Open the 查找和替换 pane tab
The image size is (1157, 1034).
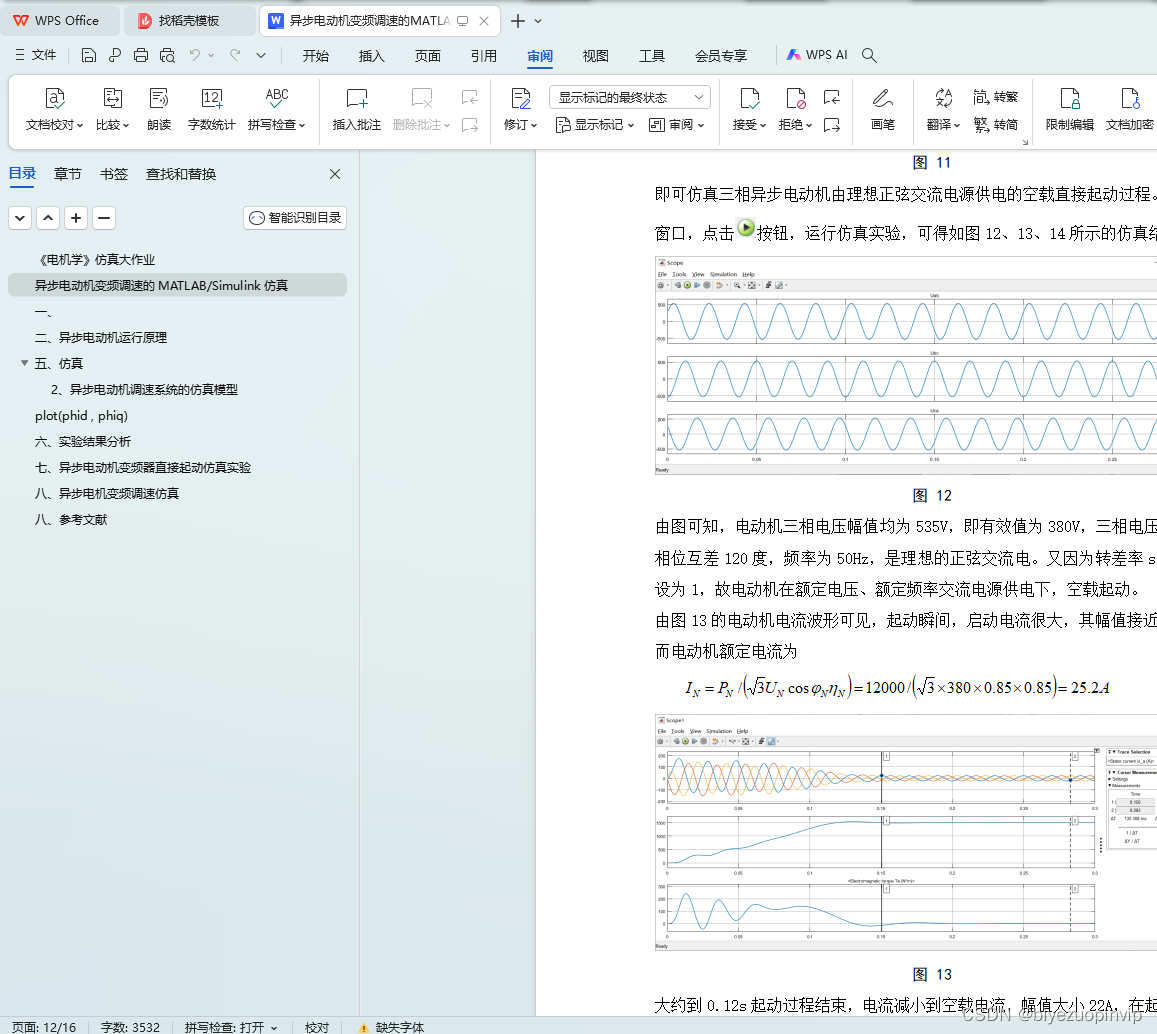point(181,174)
